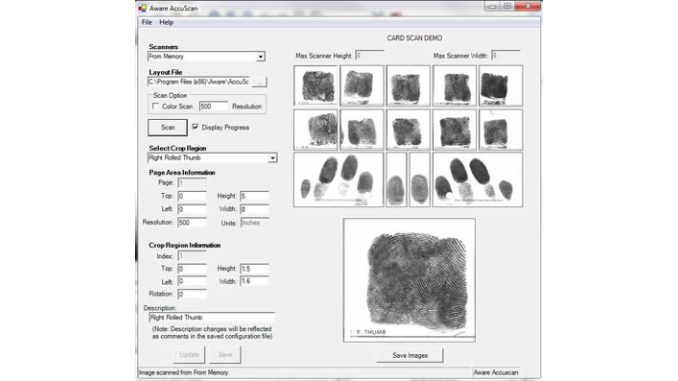The height and width of the screenshot is (381, 678).
Task: Select the right four-finger slap thumbnail
Action: (477, 179)
